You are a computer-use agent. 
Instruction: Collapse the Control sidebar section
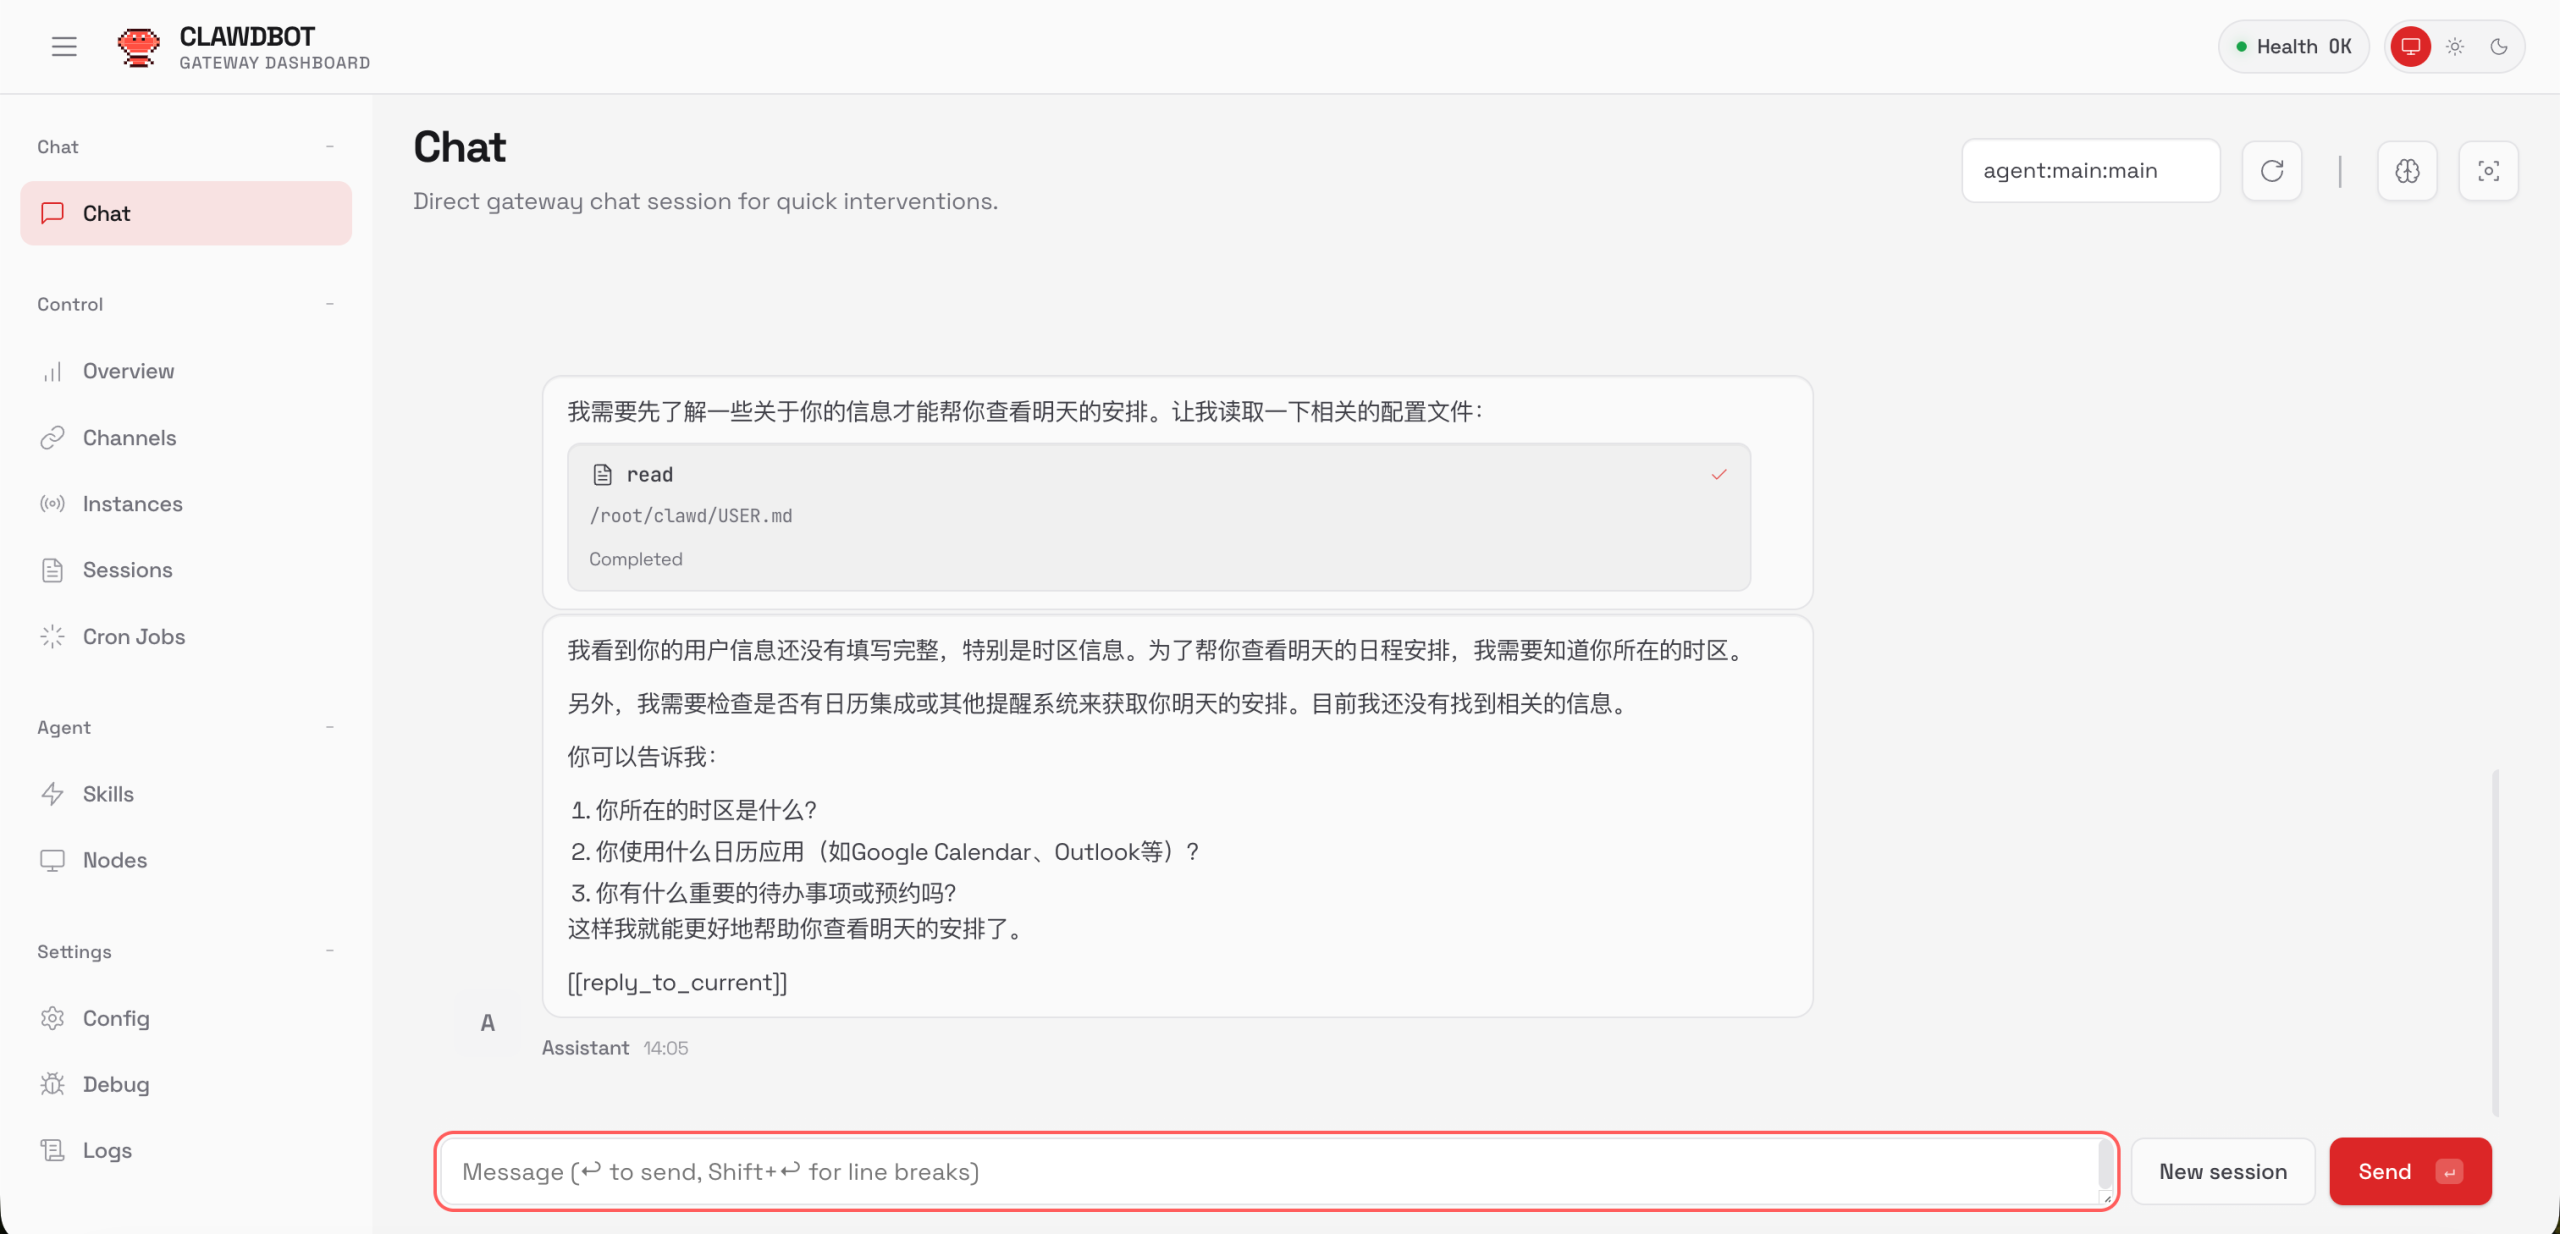[x=329, y=304]
